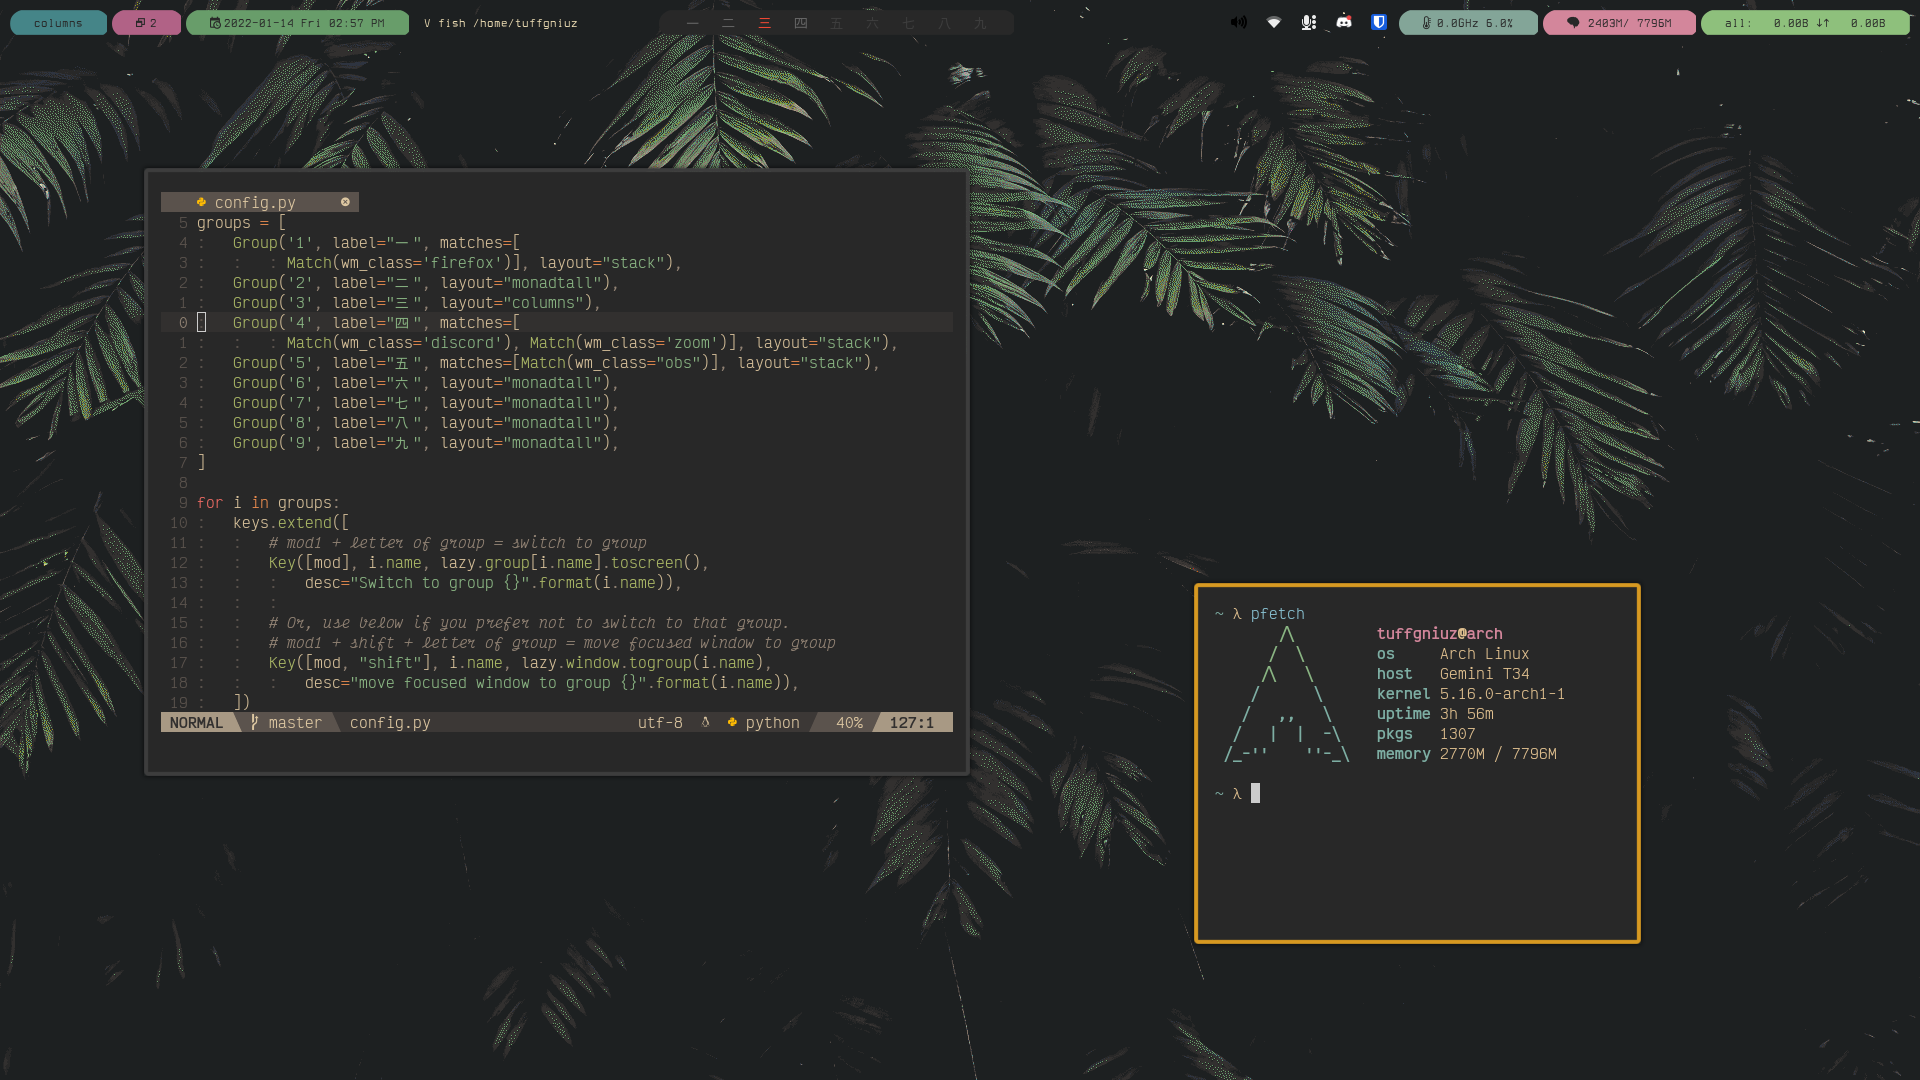Click the memory usage widget
Screen dimensions: 1920x1080
[x=1618, y=23]
